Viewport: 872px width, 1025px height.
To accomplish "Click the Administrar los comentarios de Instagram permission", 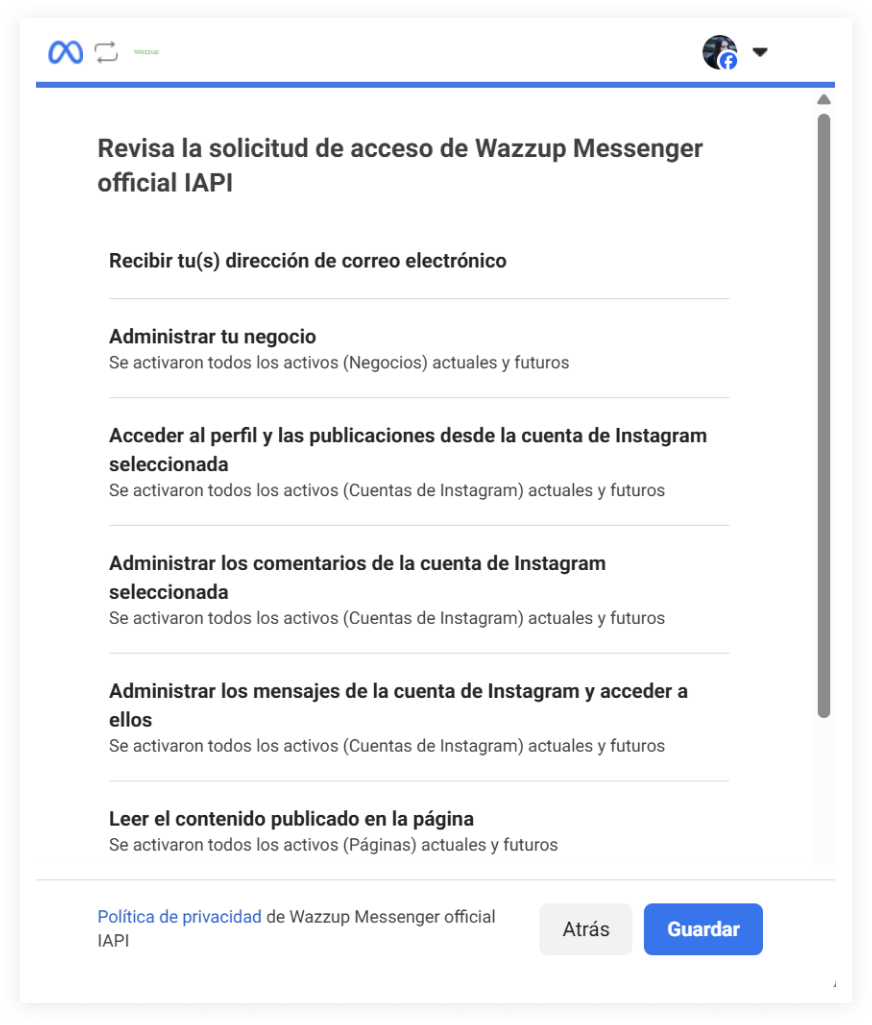I will tap(358, 577).
